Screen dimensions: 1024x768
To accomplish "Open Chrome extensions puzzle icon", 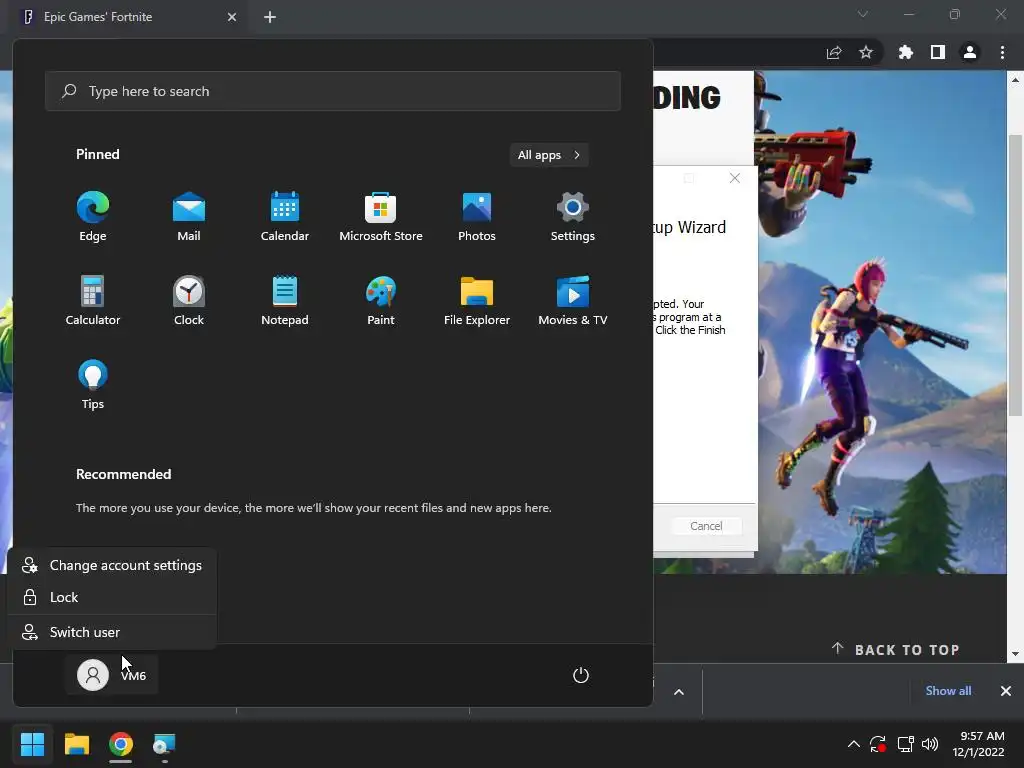I will point(906,52).
